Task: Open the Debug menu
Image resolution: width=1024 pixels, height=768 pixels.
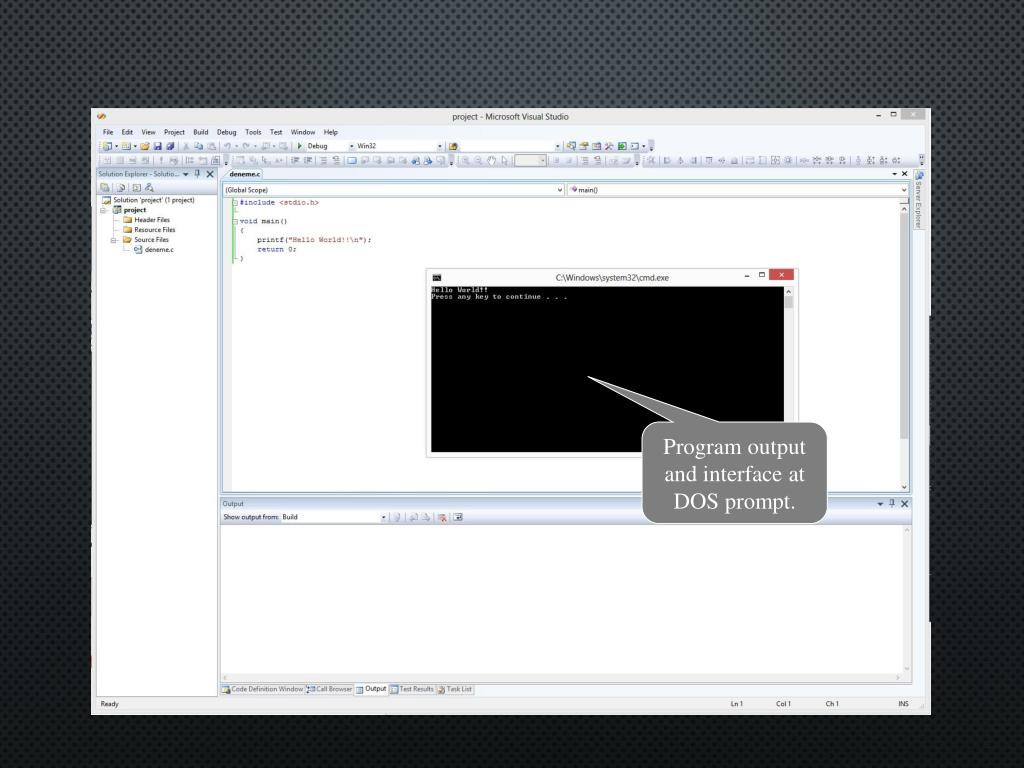Action: [x=227, y=132]
